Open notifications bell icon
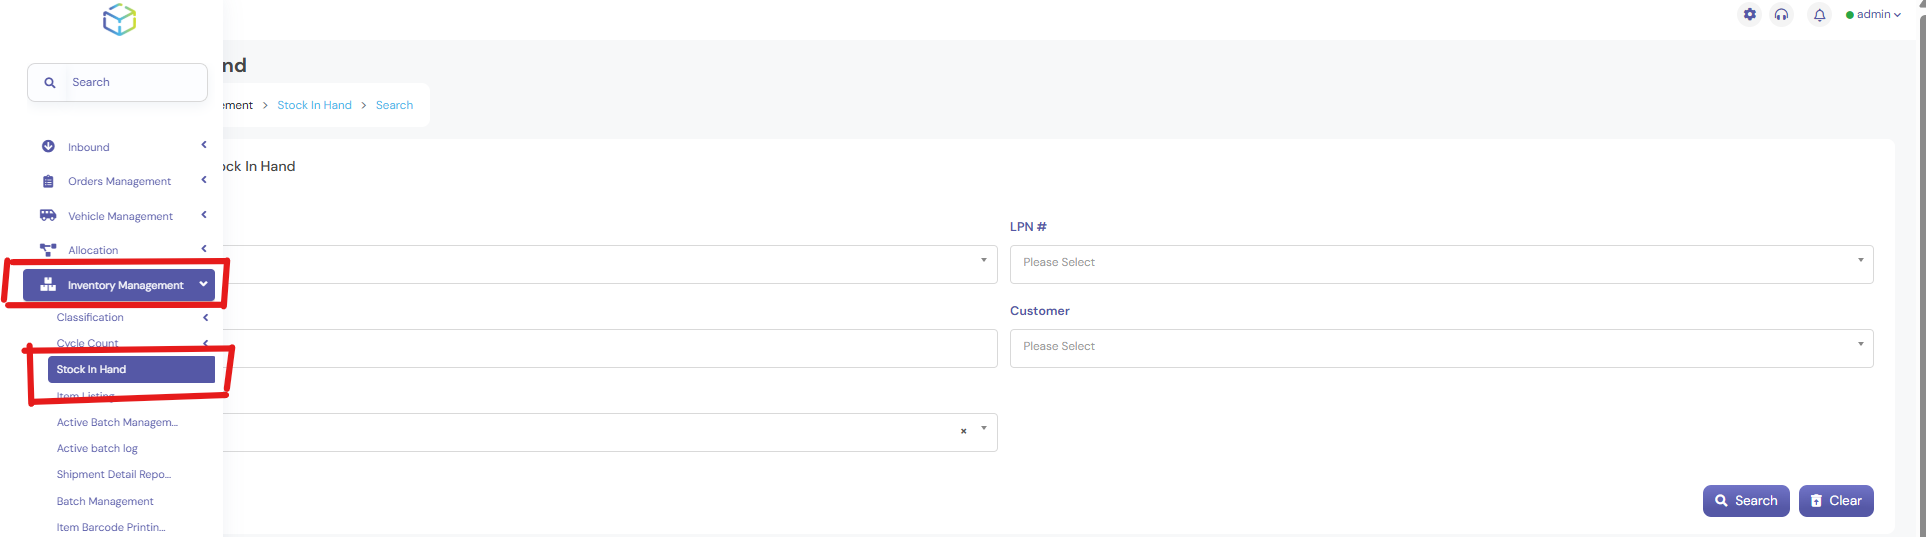The image size is (1926, 537). (1819, 15)
